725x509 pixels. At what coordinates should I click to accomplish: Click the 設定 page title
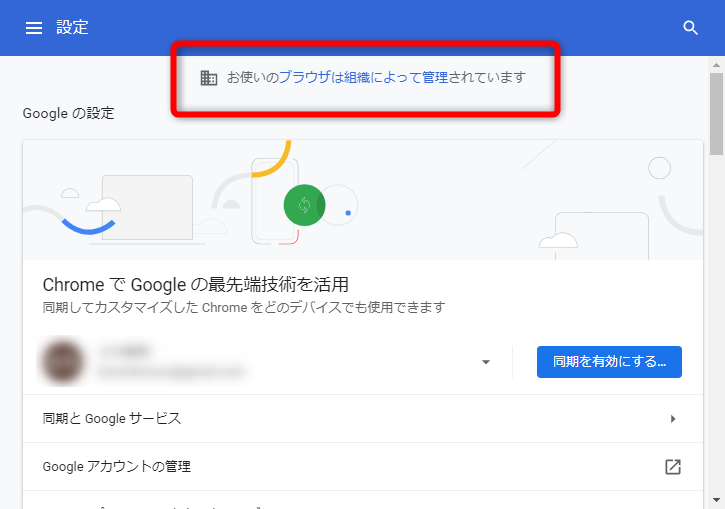coord(72,27)
